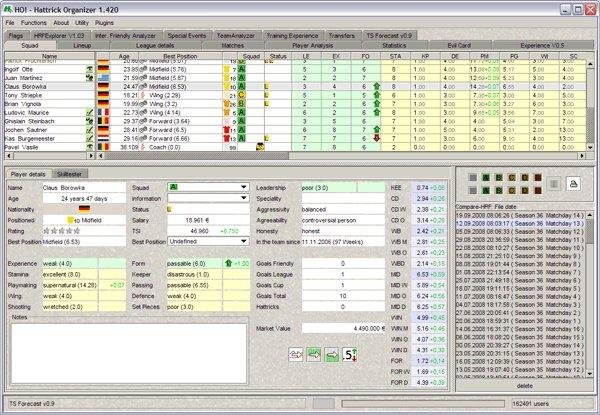Toggle bottom-row green A group filter

486,190
